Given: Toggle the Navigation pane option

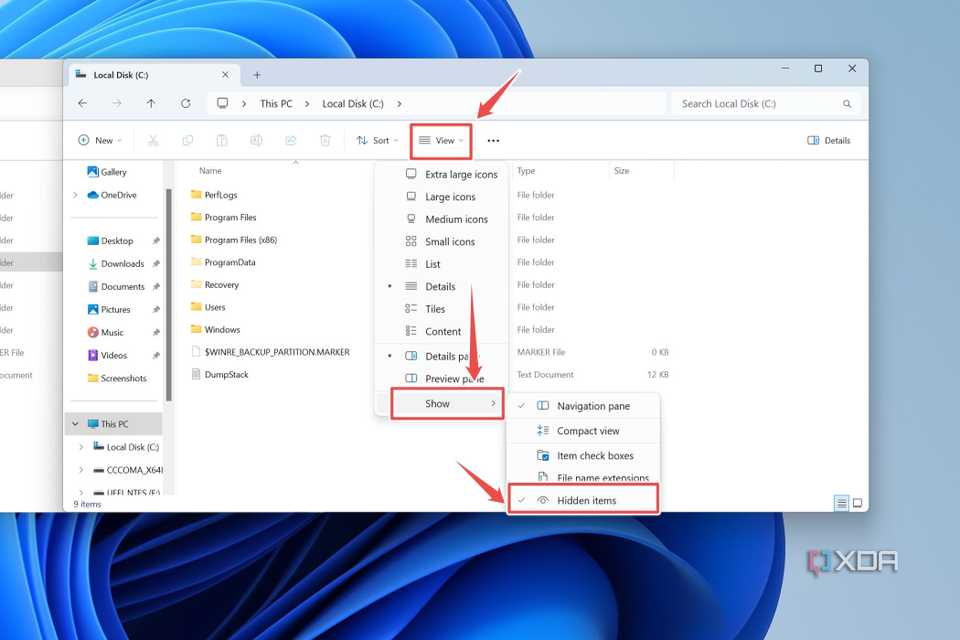Looking at the screenshot, I should coord(592,406).
